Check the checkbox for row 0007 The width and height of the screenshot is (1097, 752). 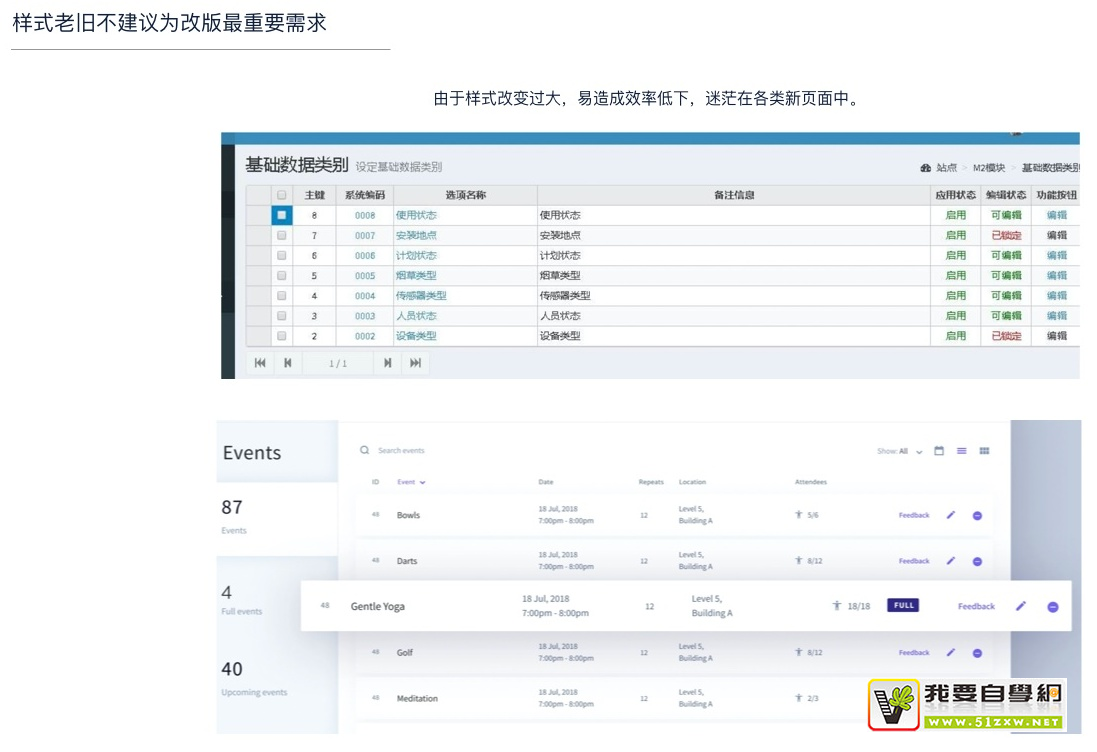coord(282,236)
